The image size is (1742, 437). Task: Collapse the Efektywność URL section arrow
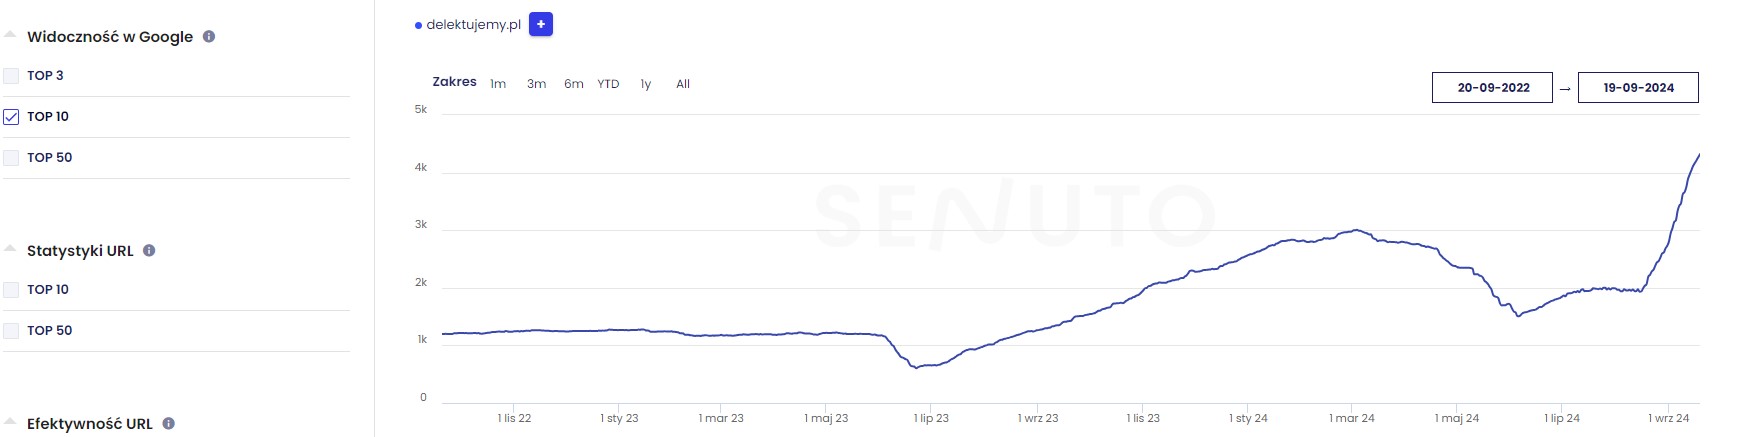tap(10, 422)
